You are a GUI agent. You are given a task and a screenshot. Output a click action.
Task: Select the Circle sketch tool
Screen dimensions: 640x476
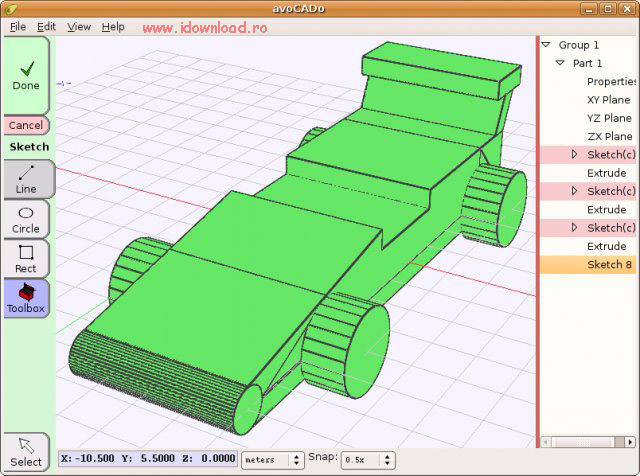[x=26, y=219]
